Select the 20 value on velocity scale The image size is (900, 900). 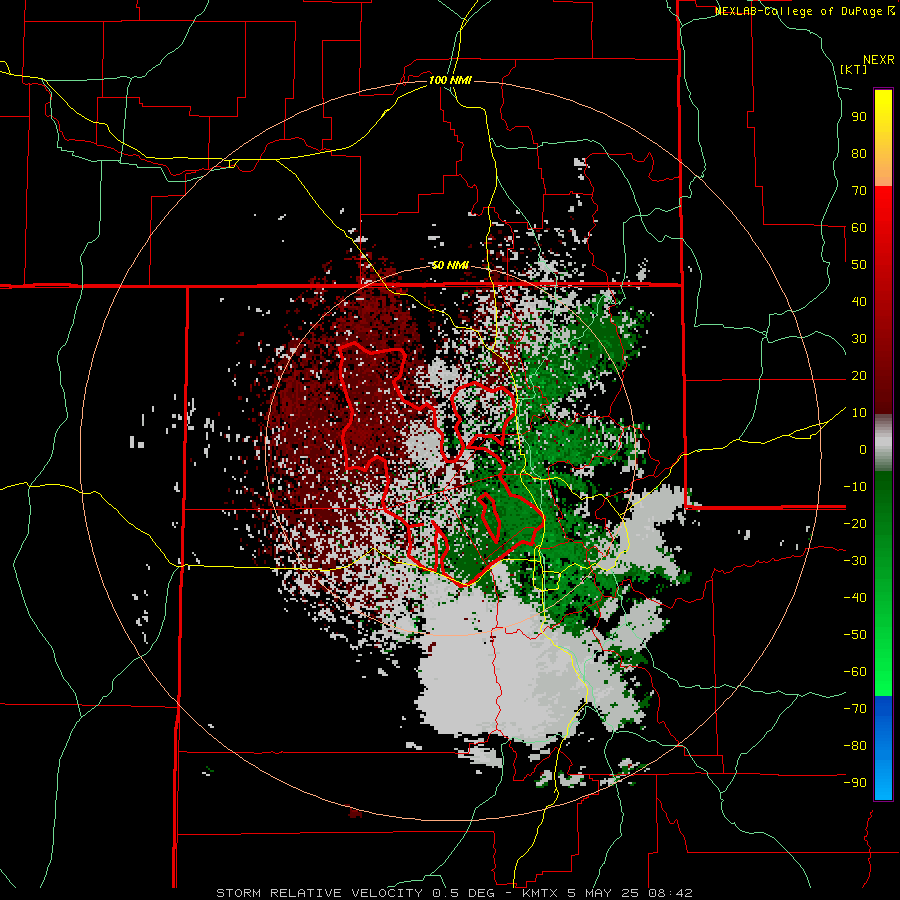(859, 376)
